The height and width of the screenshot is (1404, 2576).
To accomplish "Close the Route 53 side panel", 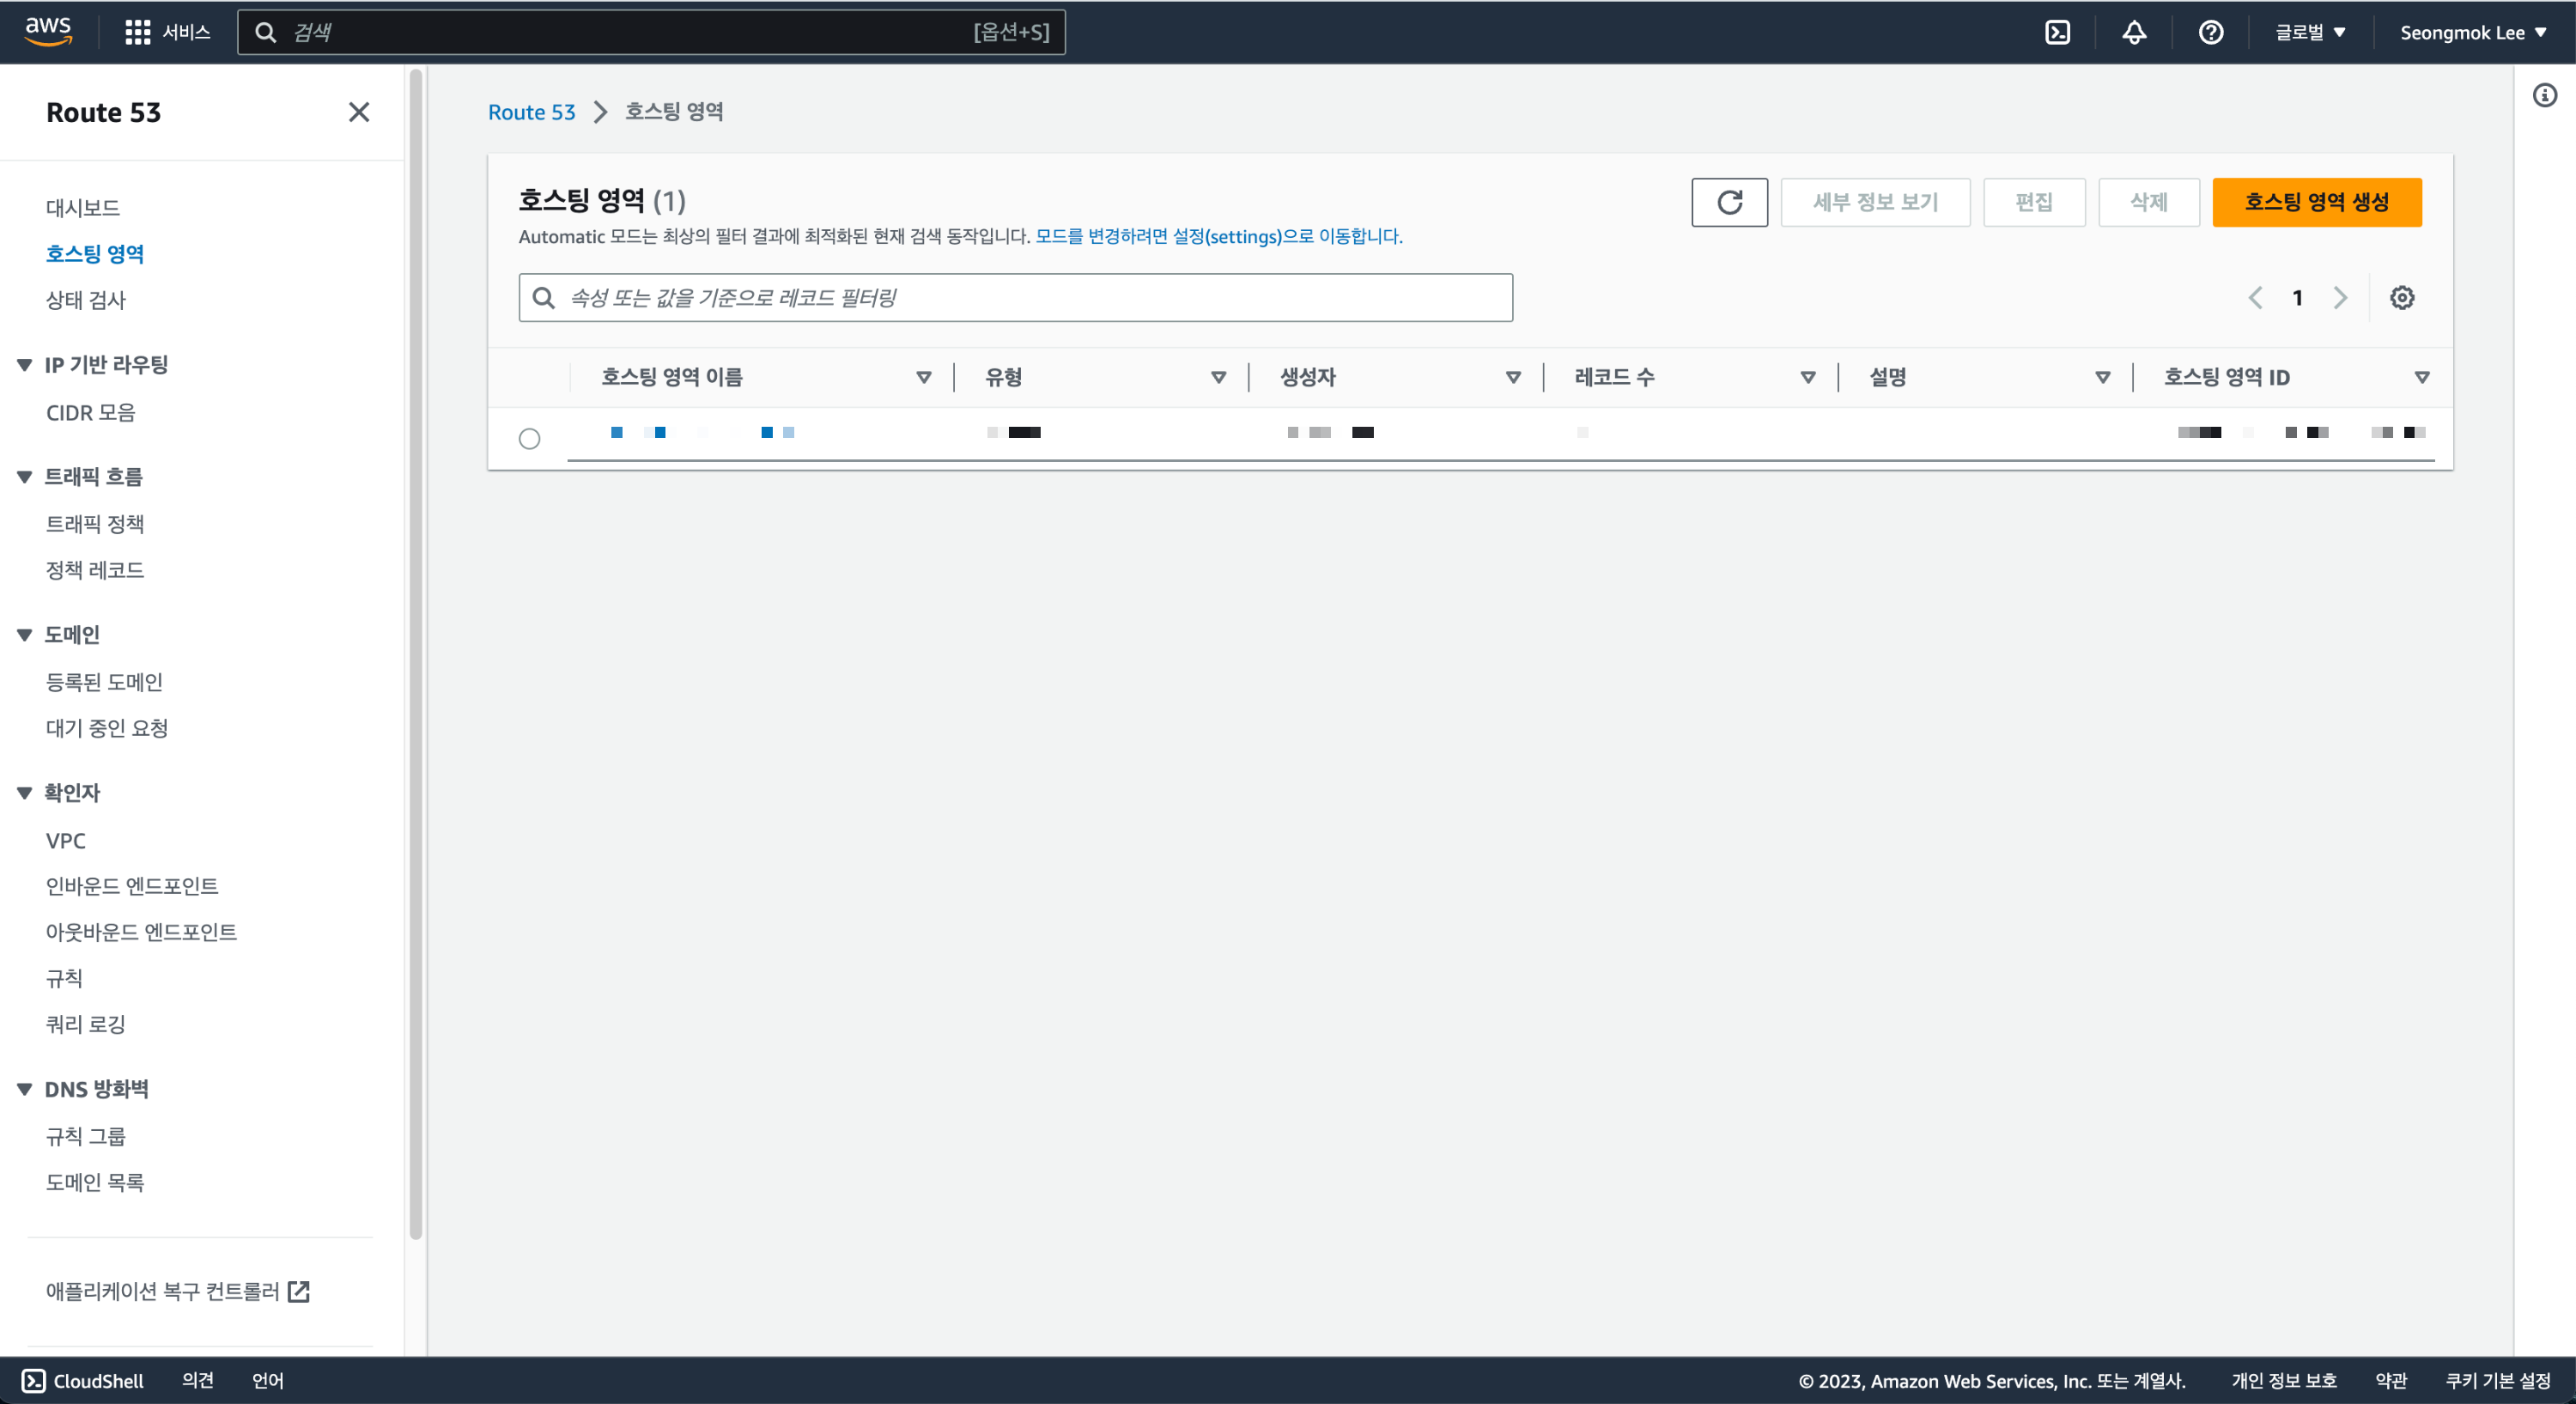I will 358,112.
